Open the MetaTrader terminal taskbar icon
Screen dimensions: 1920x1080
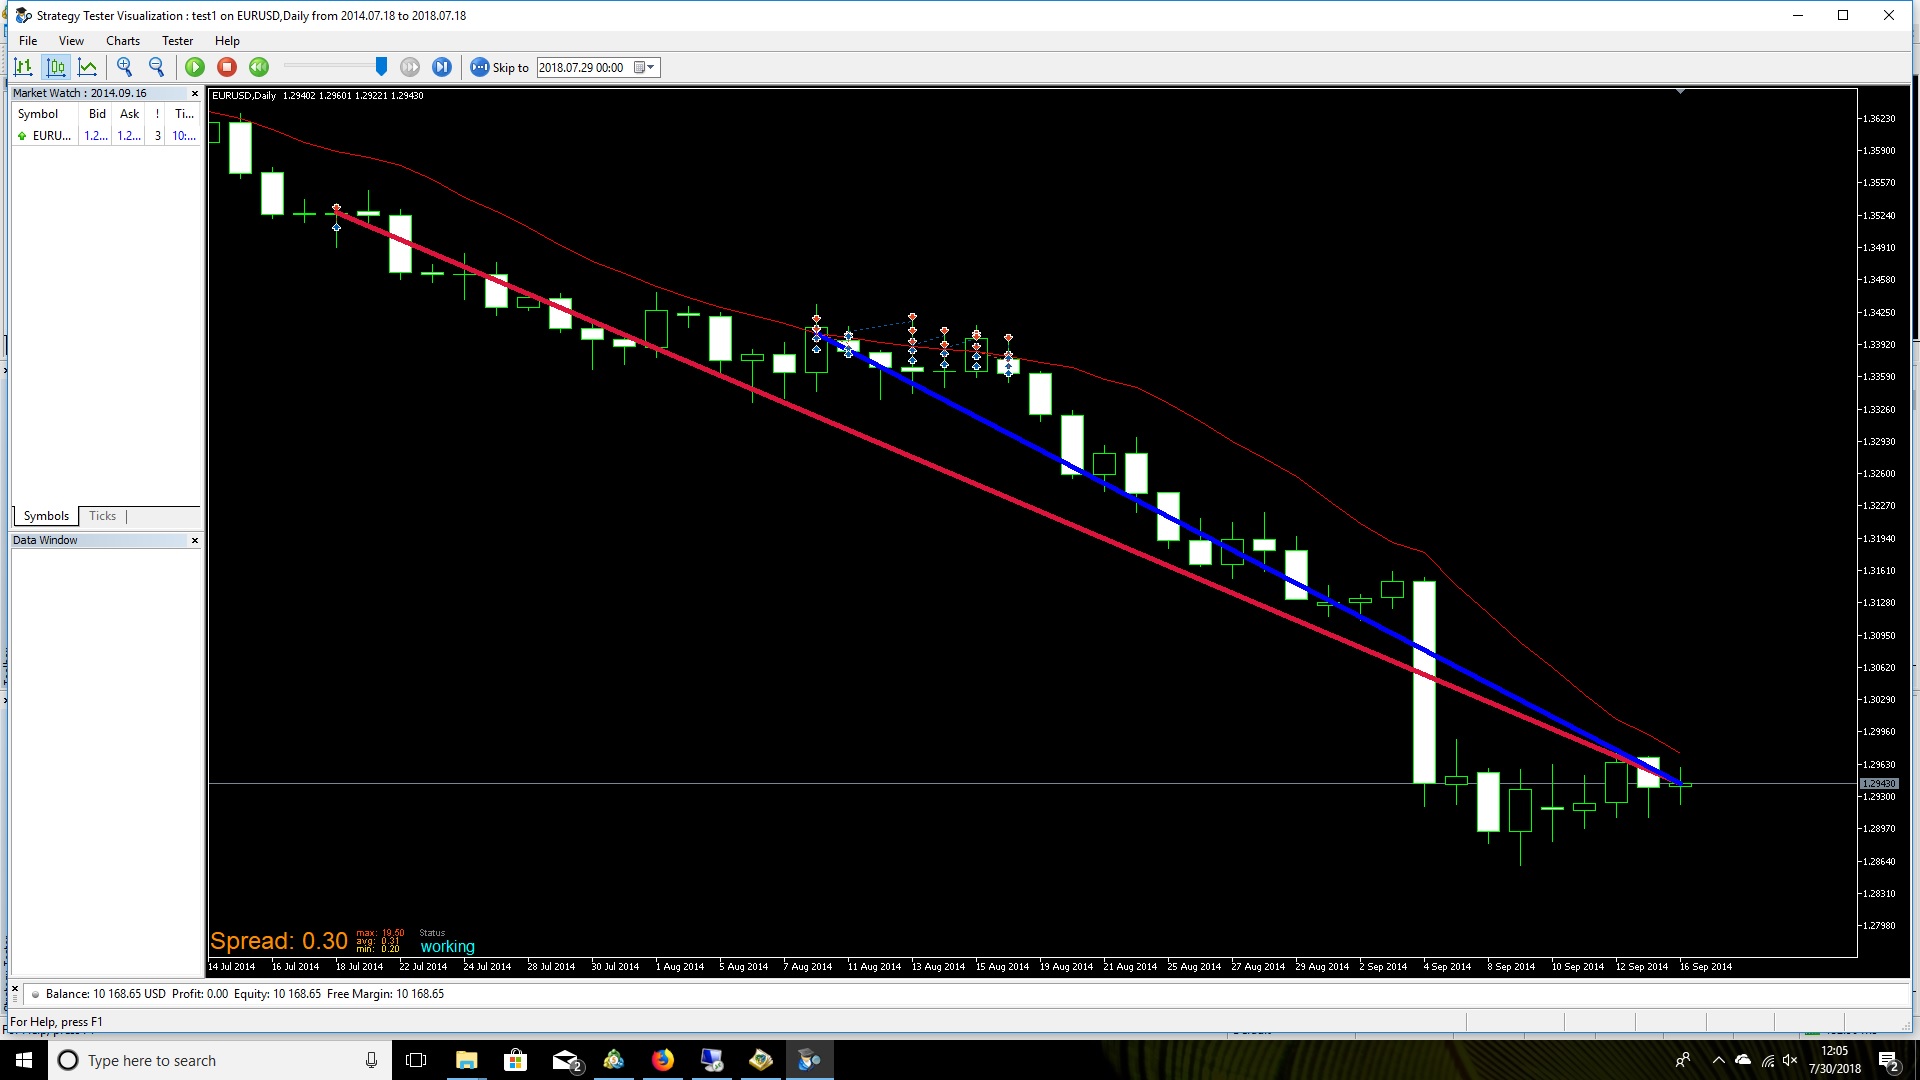point(614,1060)
